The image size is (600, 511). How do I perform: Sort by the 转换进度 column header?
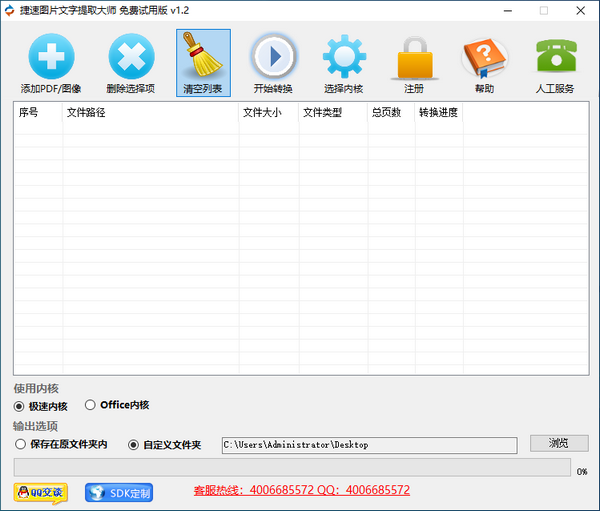click(439, 113)
